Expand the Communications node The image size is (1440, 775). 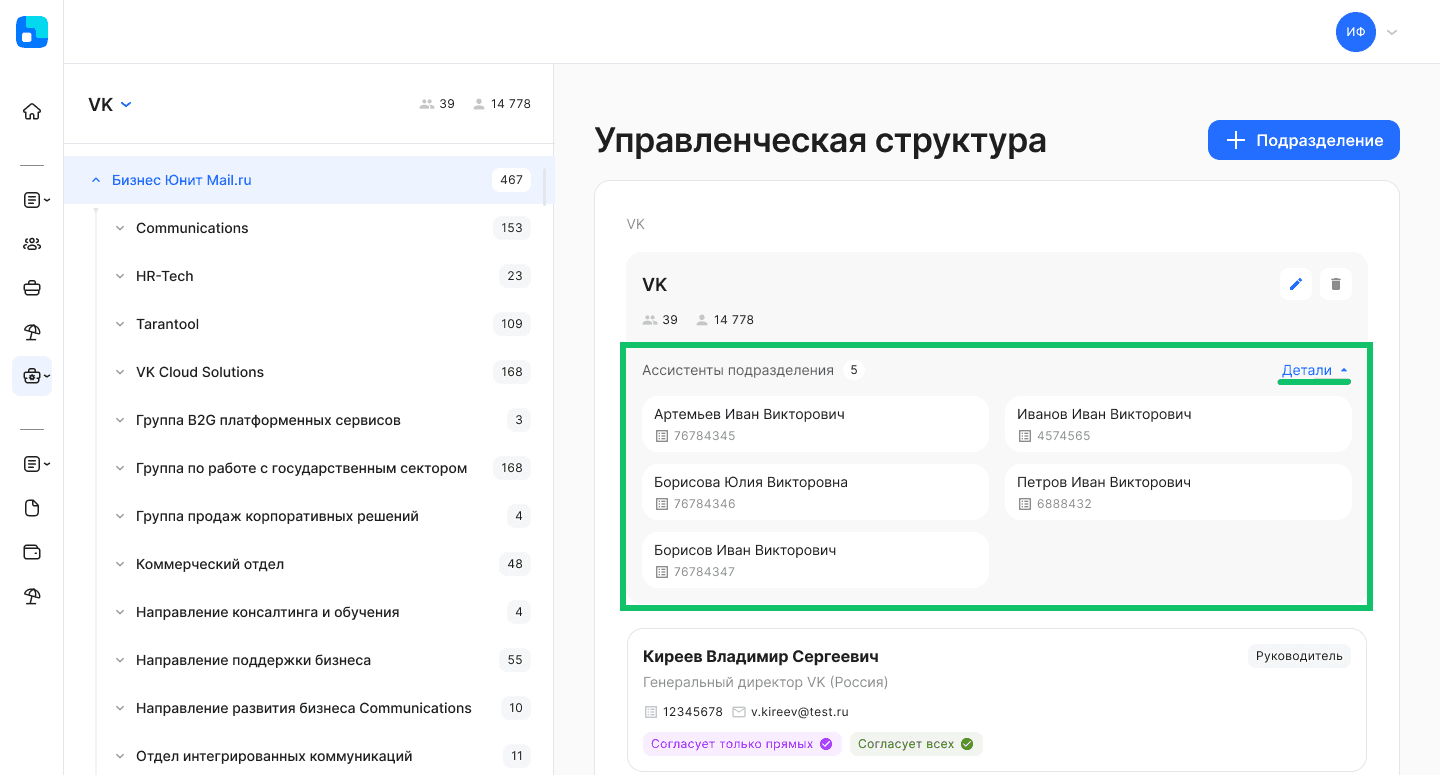tap(120, 228)
